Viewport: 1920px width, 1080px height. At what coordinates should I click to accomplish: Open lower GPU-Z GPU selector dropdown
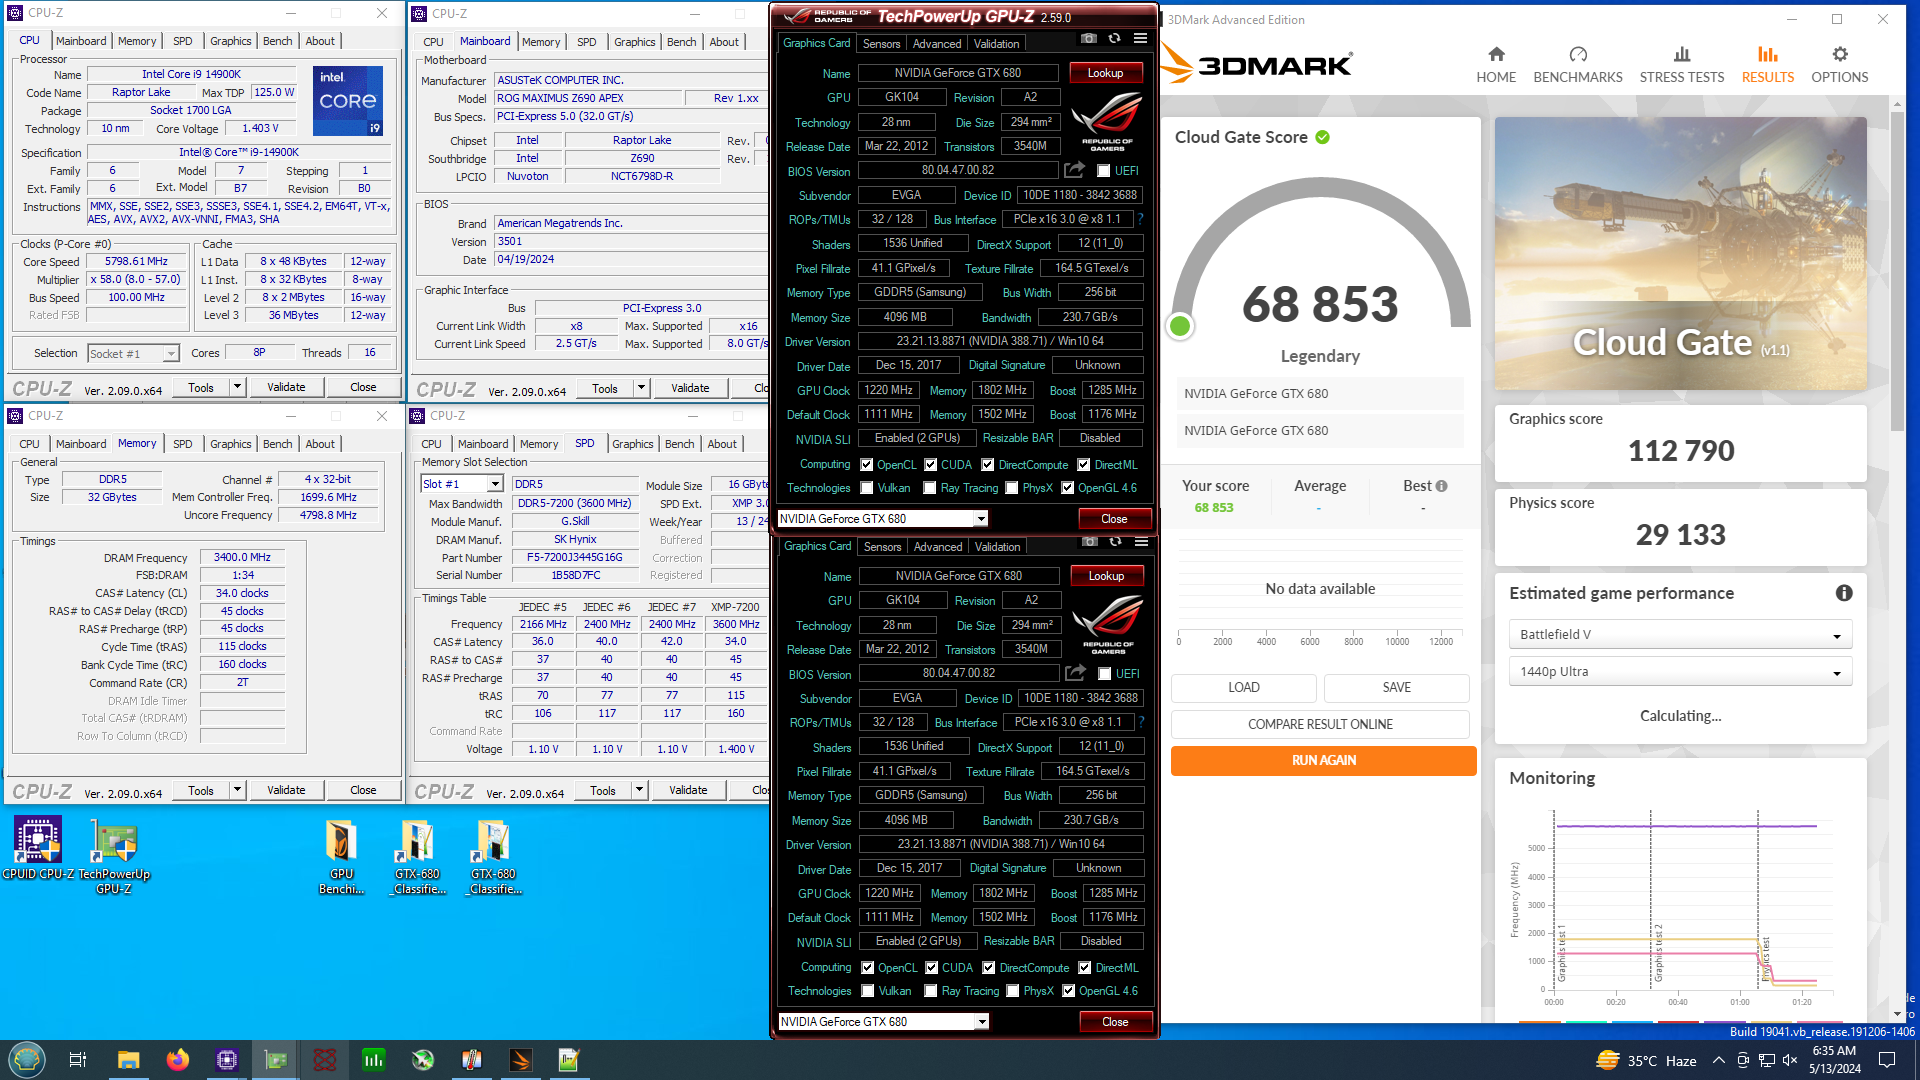[982, 1022]
